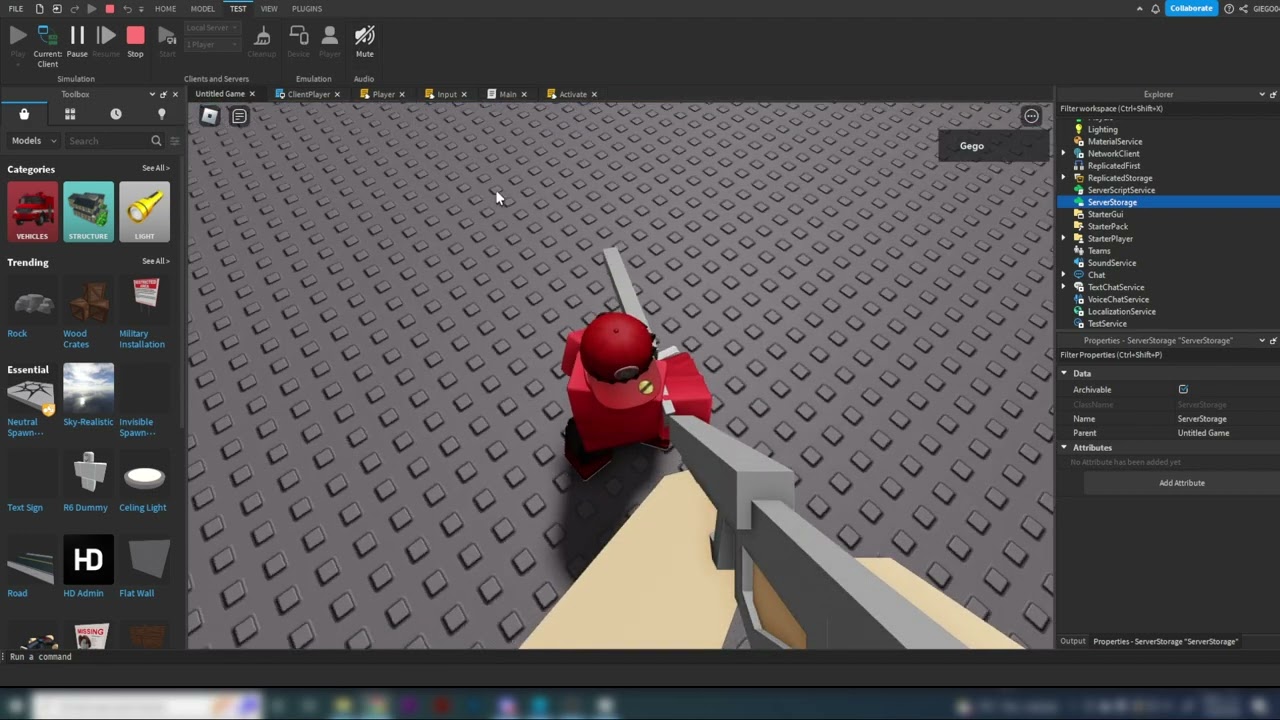Open the notifications bell icon
Image resolution: width=1280 pixels, height=720 pixels.
tap(1155, 9)
